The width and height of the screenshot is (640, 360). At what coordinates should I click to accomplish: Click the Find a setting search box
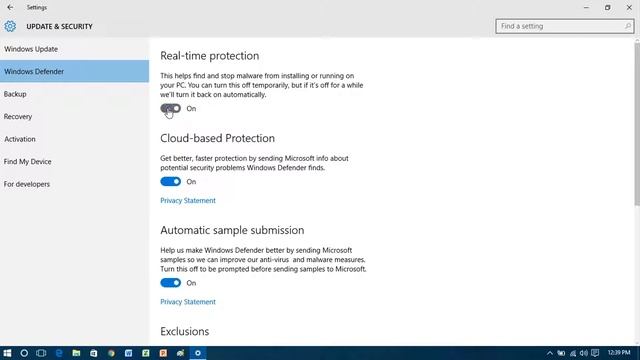coord(564,26)
